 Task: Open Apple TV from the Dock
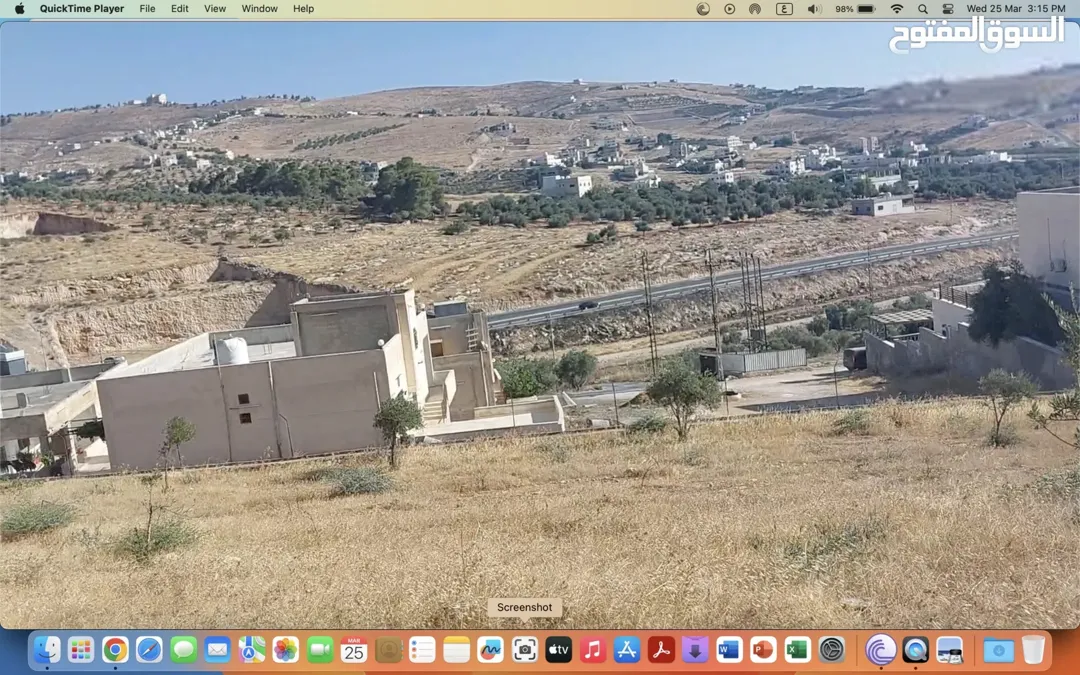(559, 650)
